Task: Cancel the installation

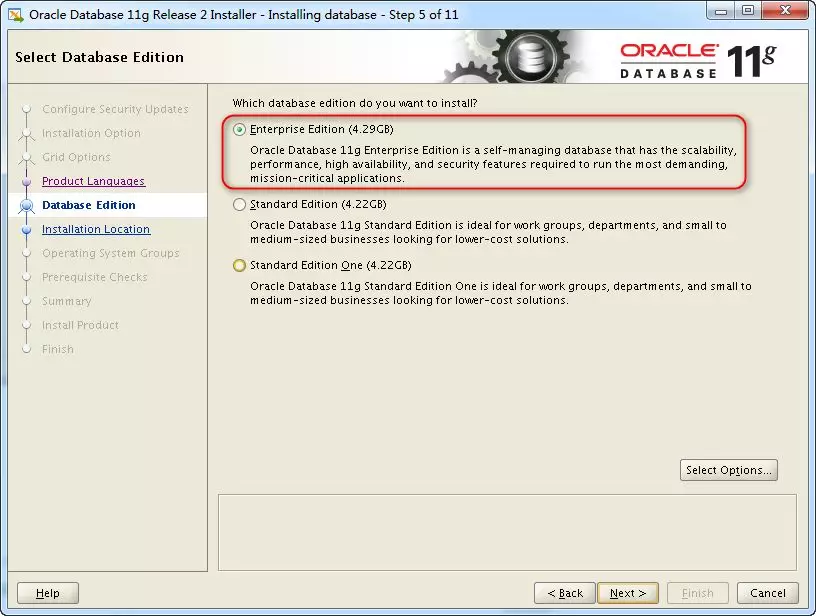Action: point(768,593)
